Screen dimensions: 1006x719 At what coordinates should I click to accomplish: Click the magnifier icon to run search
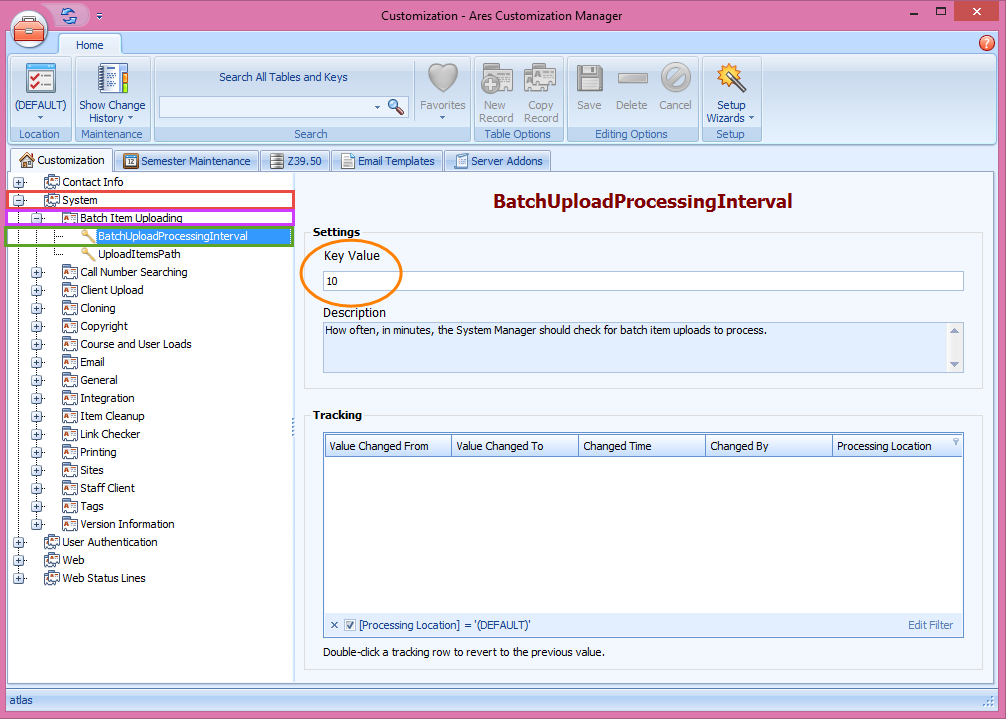[396, 106]
